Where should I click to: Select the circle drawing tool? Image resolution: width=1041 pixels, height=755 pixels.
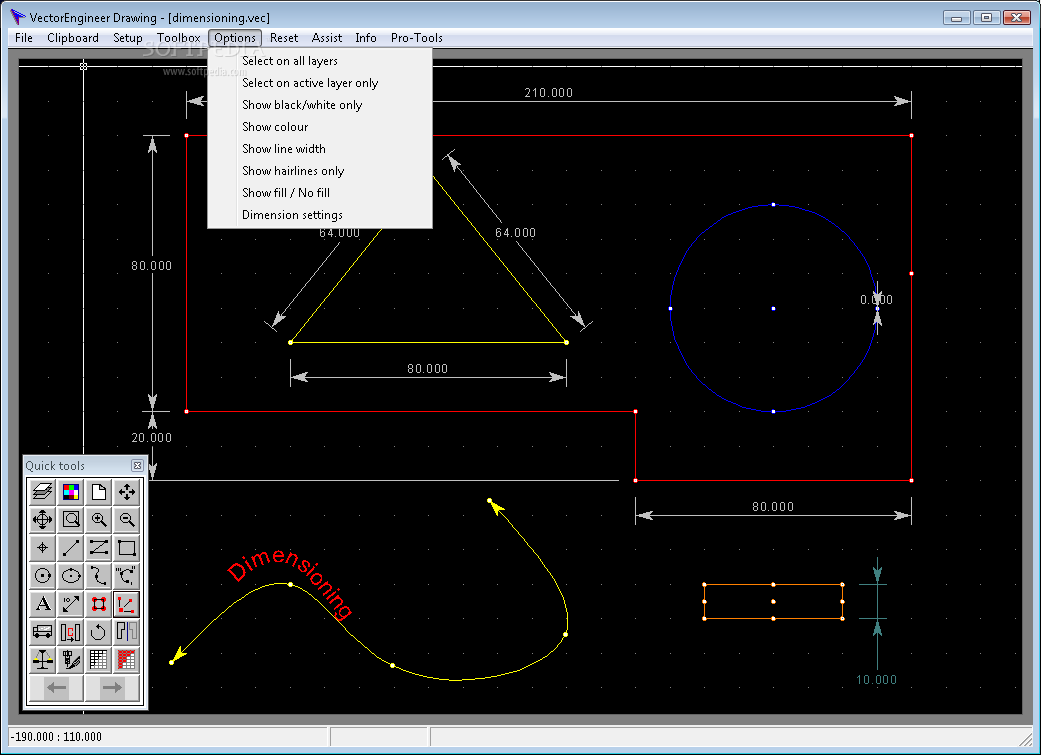pyautogui.click(x=42, y=576)
